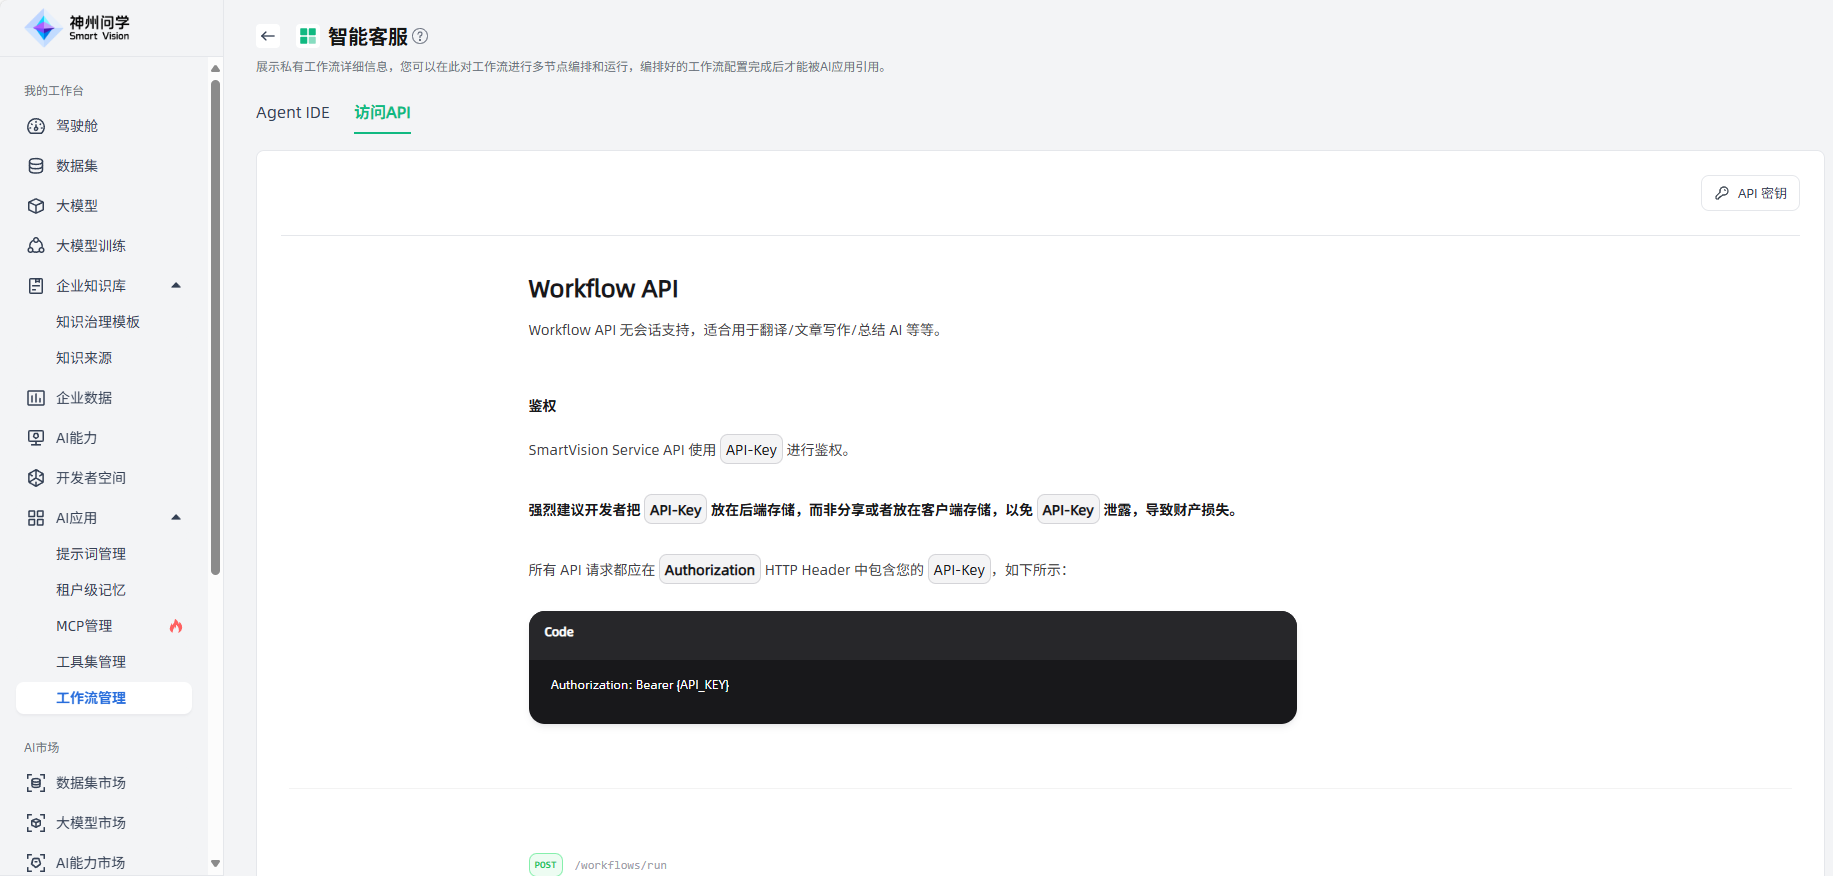Switch to the Agent IDE tab
This screenshot has width=1833, height=876.
click(293, 112)
